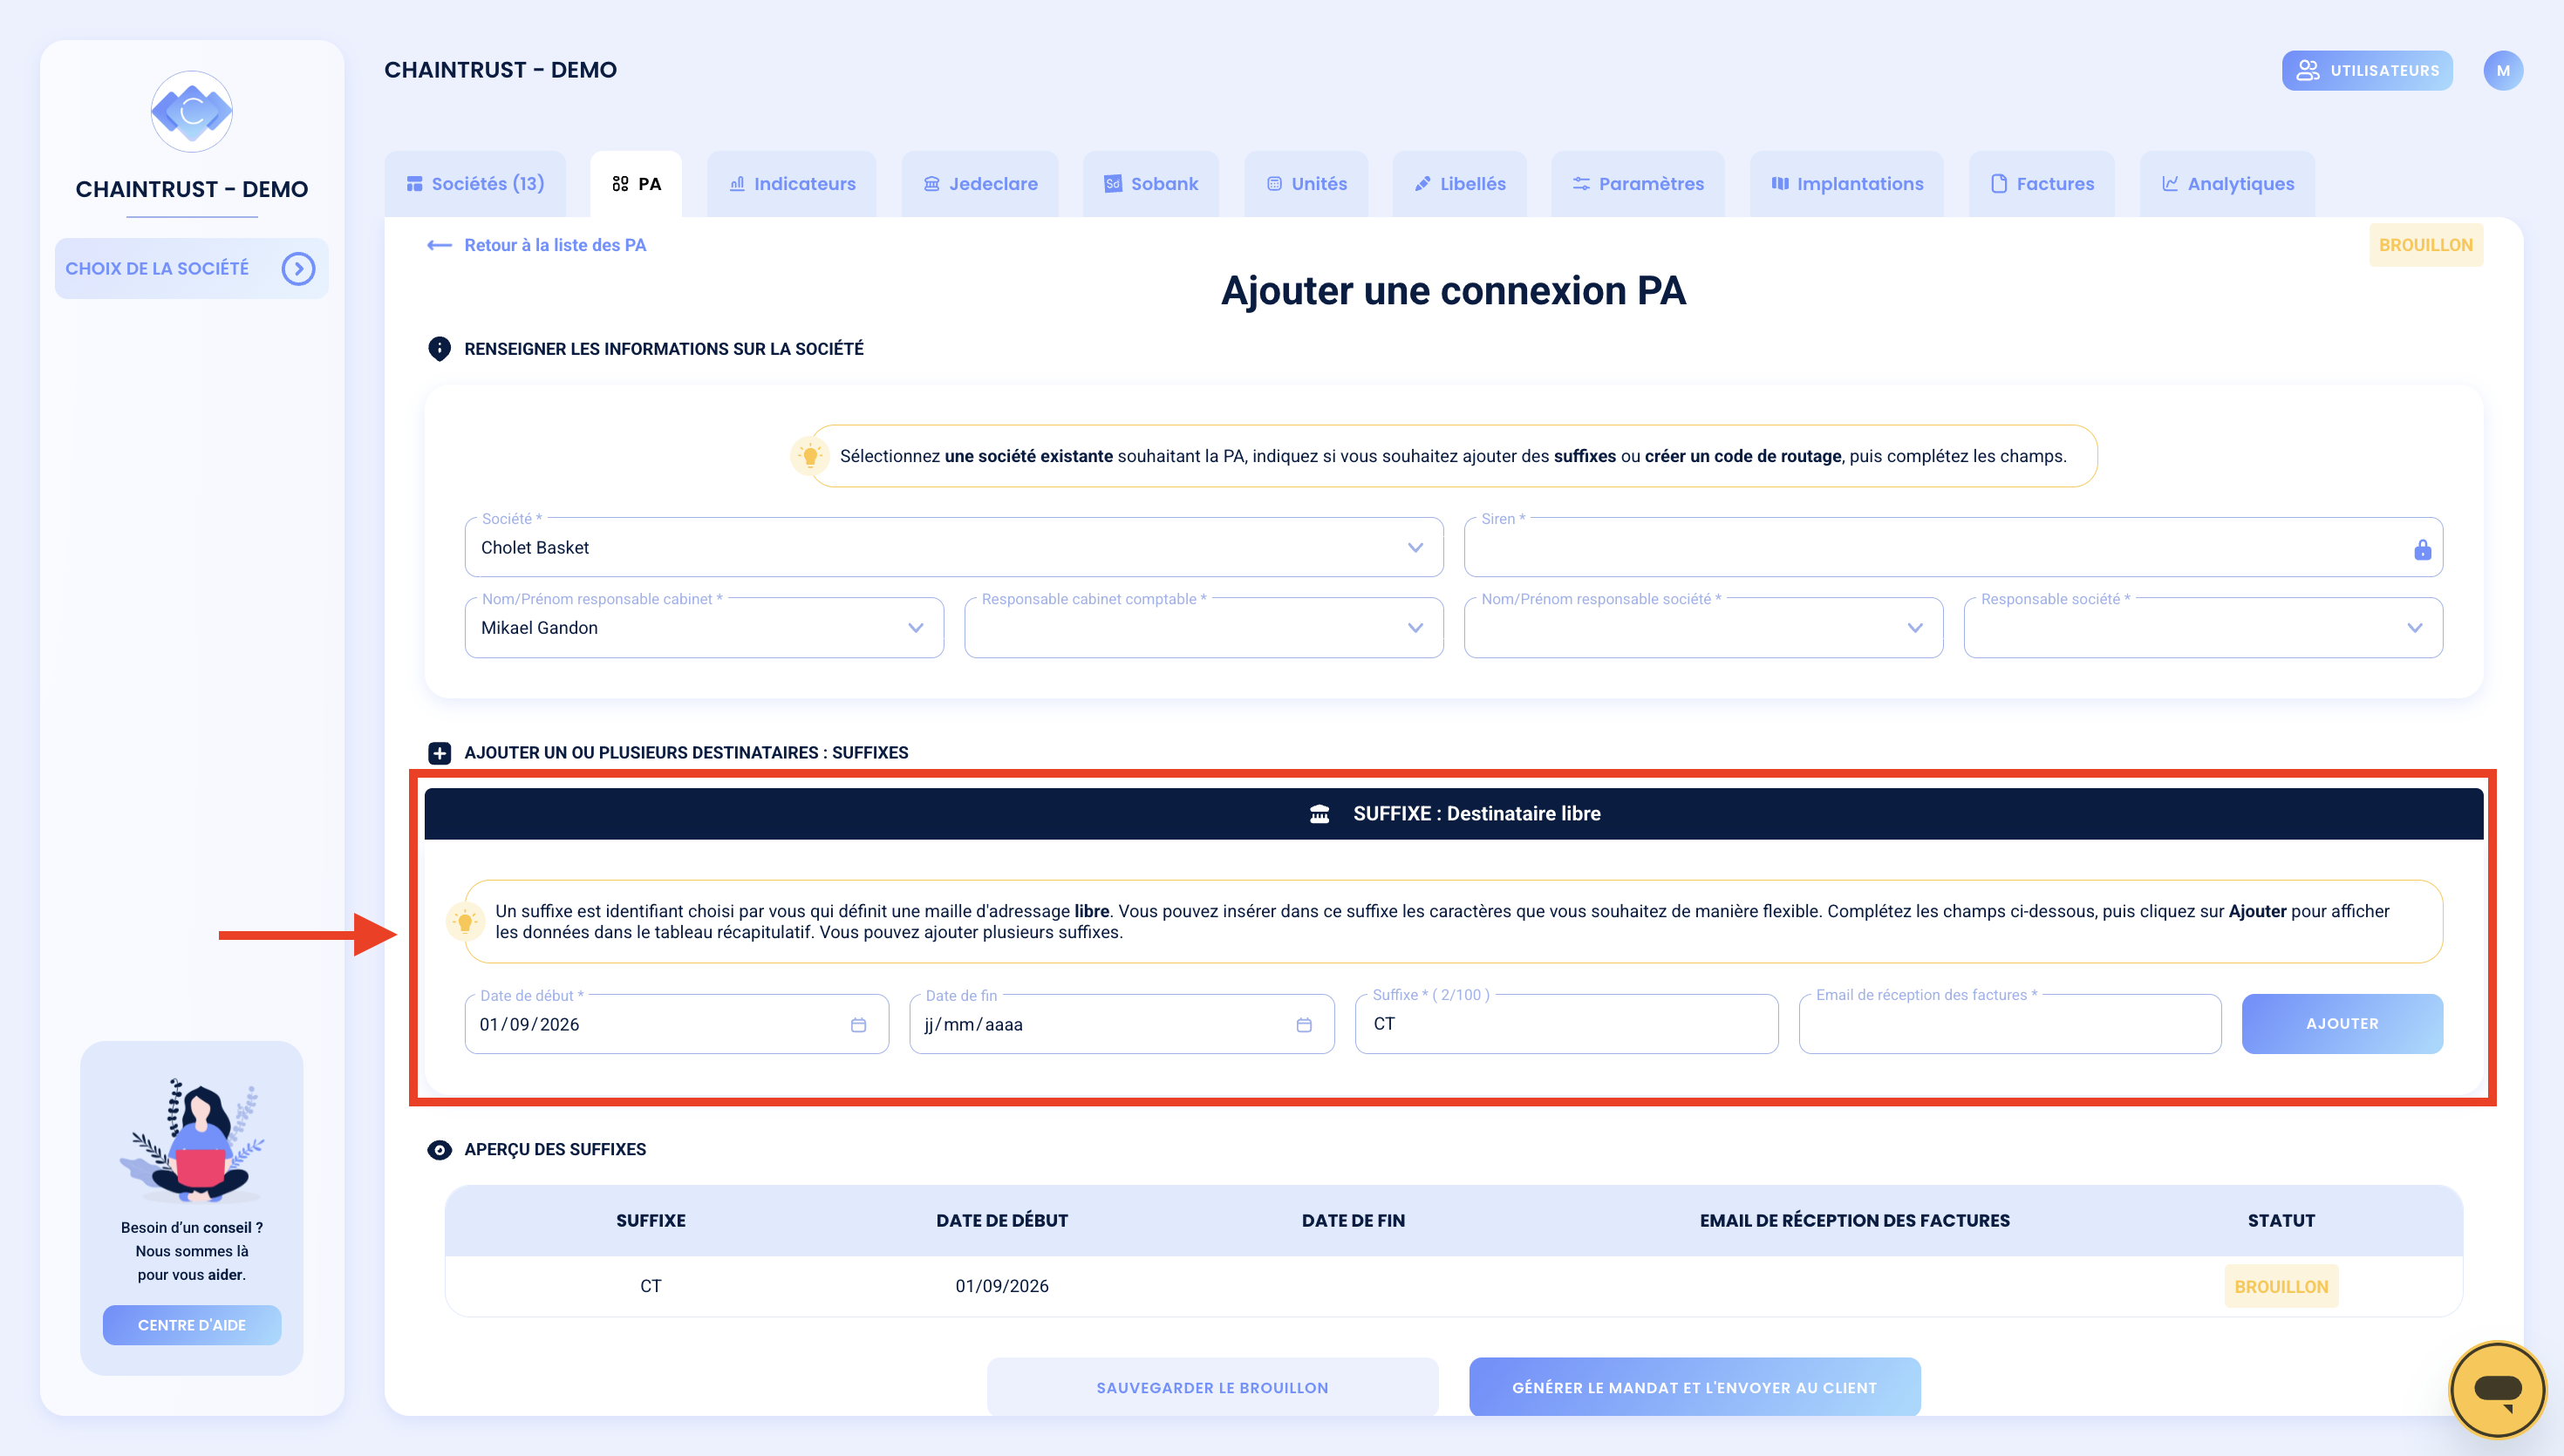Click the Implantations icon

tap(1779, 184)
